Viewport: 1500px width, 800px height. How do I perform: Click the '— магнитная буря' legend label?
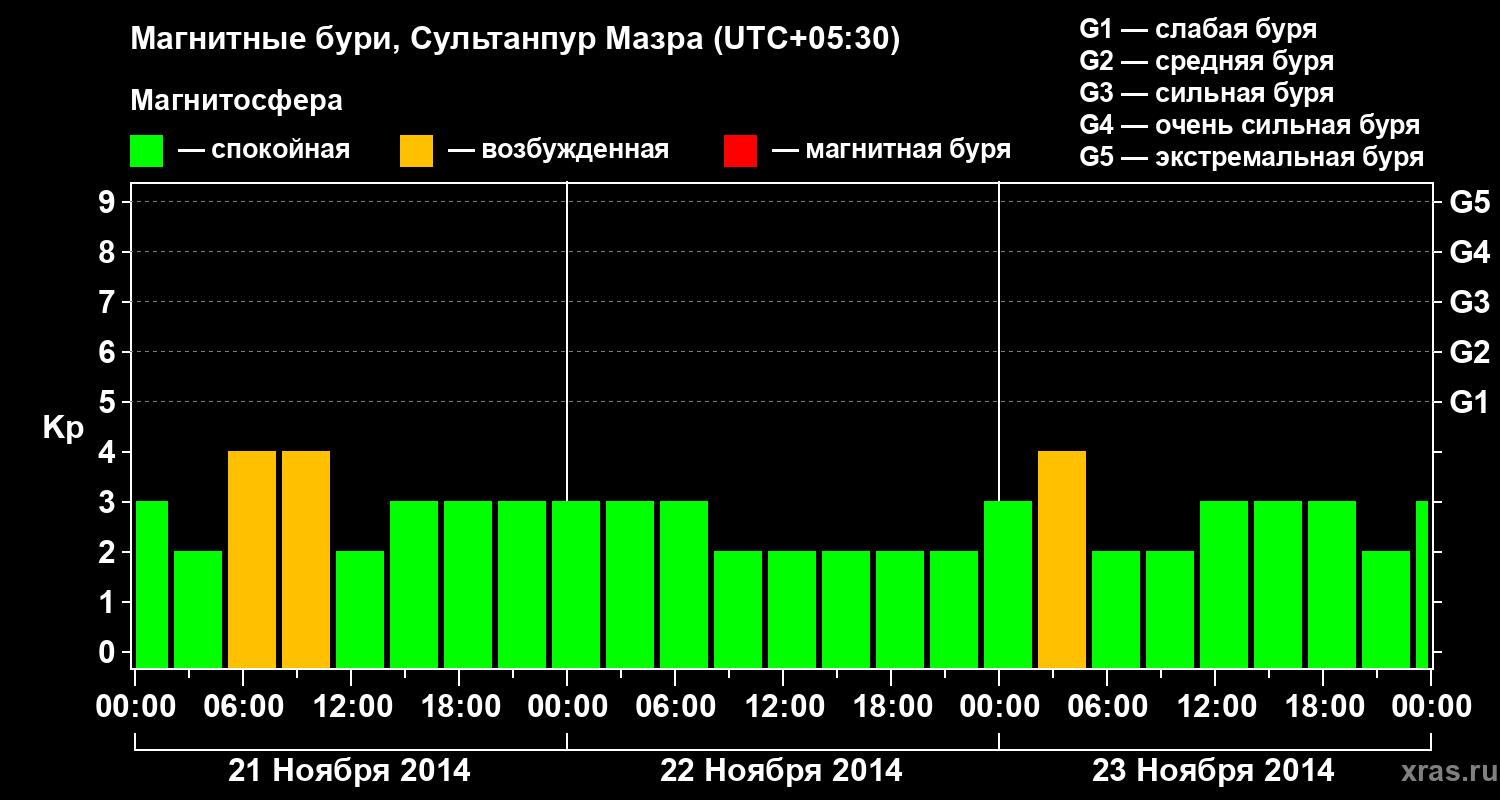(891, 151)
